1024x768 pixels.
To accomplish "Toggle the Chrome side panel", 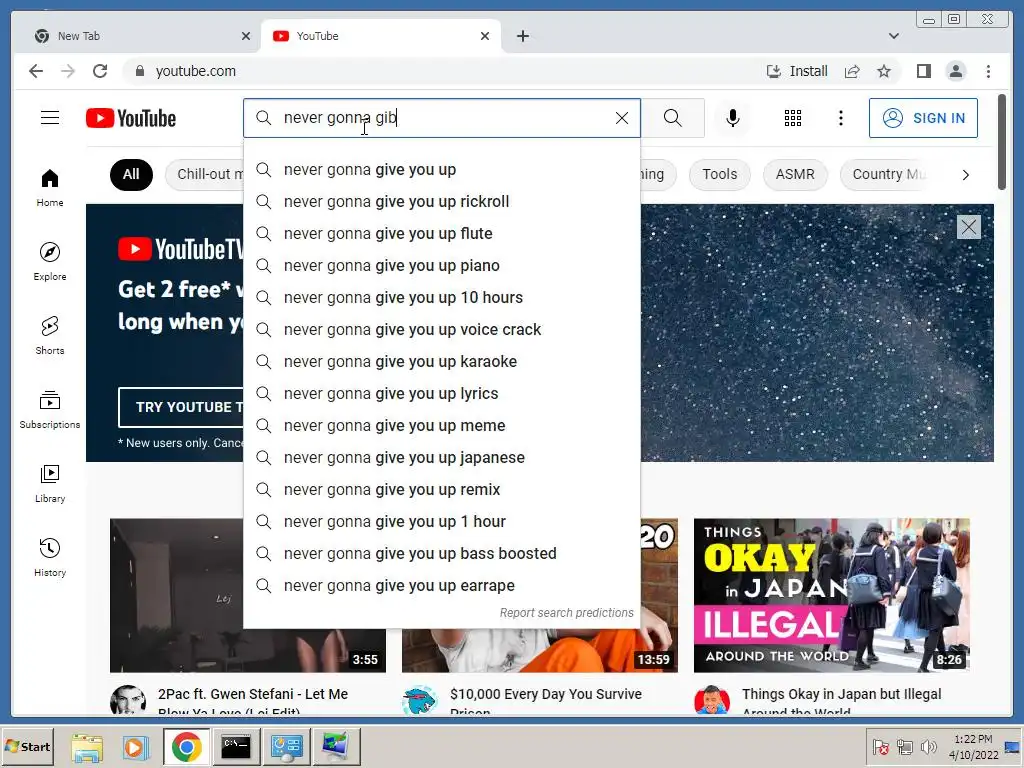I will coord(923,71).
